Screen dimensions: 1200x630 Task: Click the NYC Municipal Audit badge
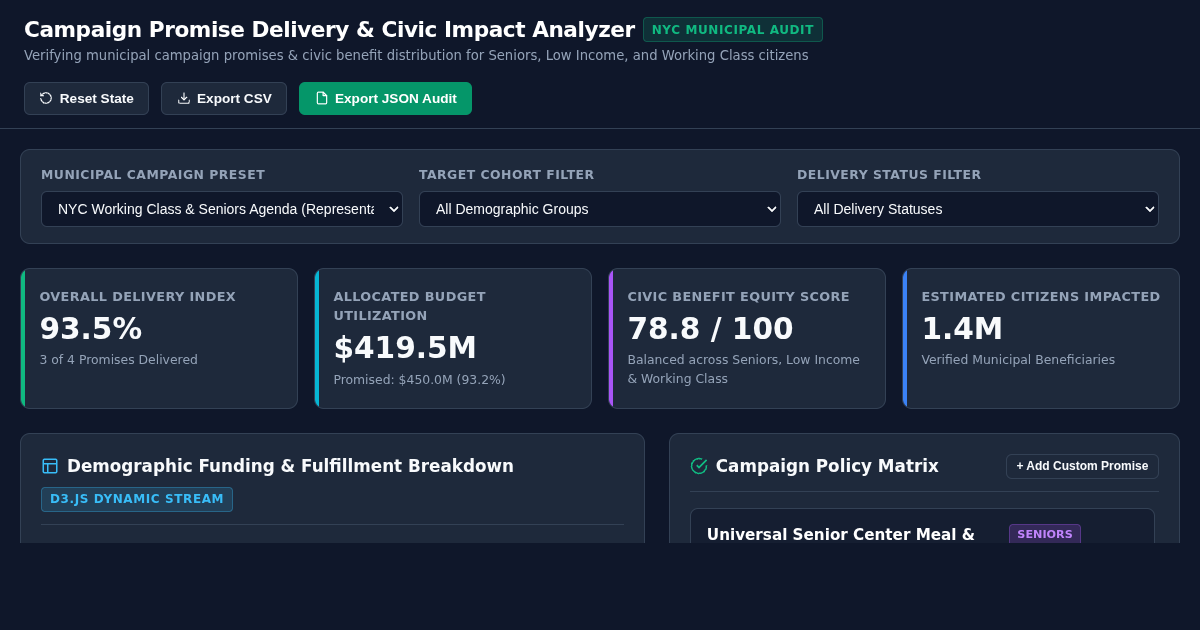733,30
